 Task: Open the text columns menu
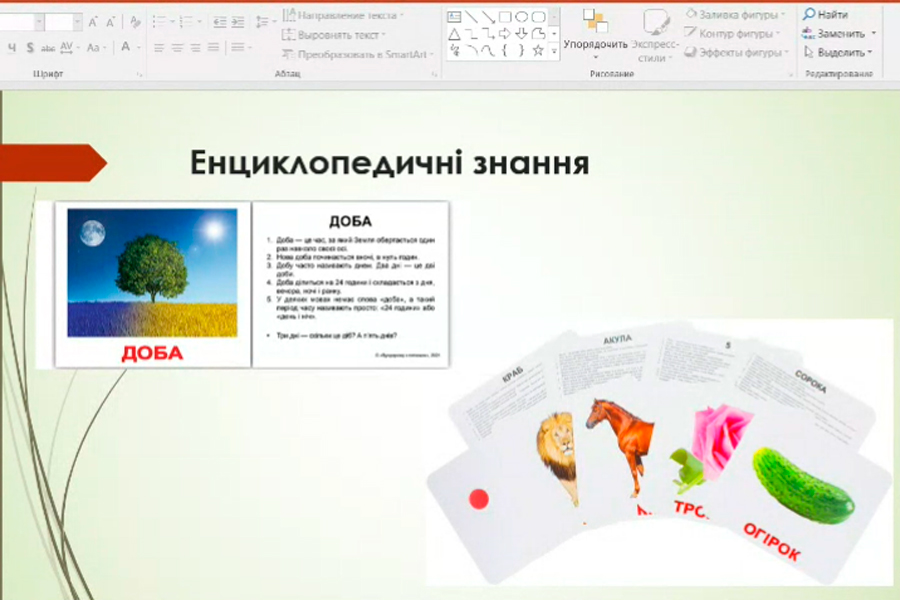[x=241, y=48]
